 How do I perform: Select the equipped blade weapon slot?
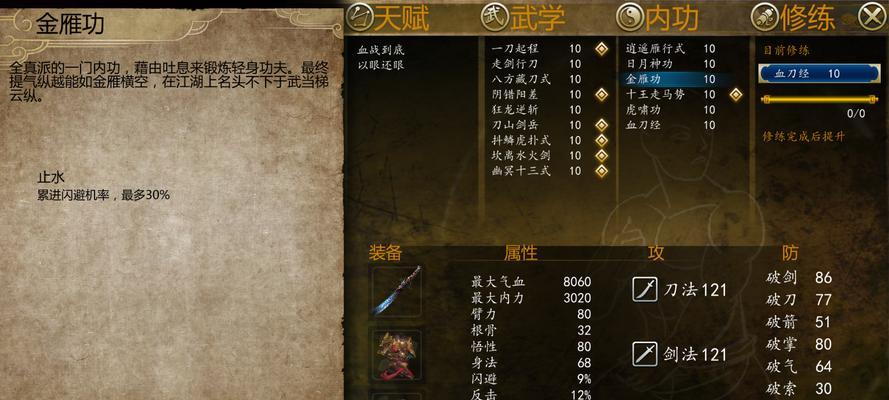click(x=397, y=291)
